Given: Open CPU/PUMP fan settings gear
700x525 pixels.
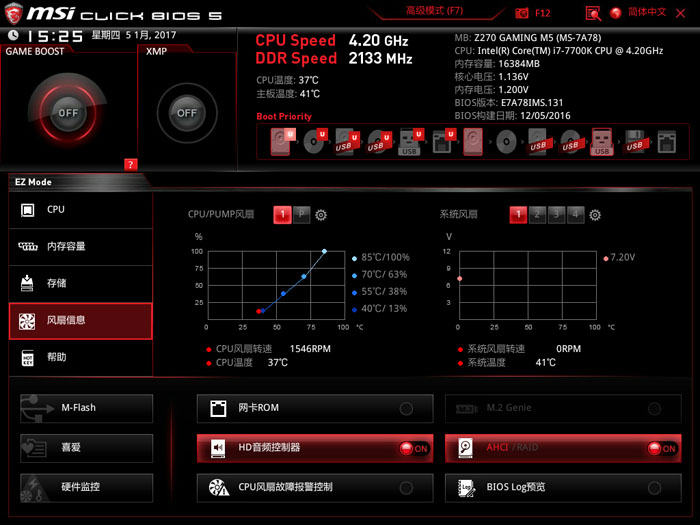Looking at the screenshot, I should (x=321, y=215).
